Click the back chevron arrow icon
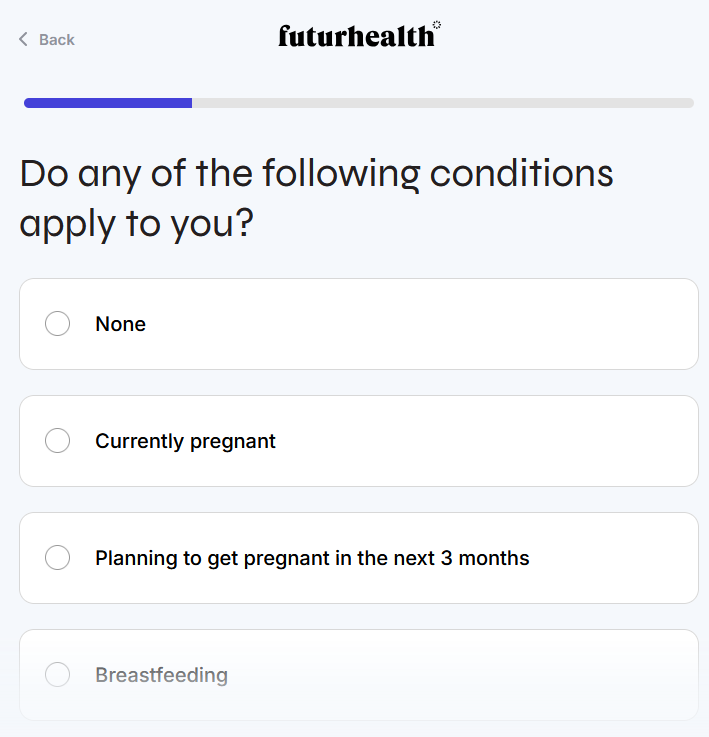This screenshot has width=709, height=737. pos(24,40)
